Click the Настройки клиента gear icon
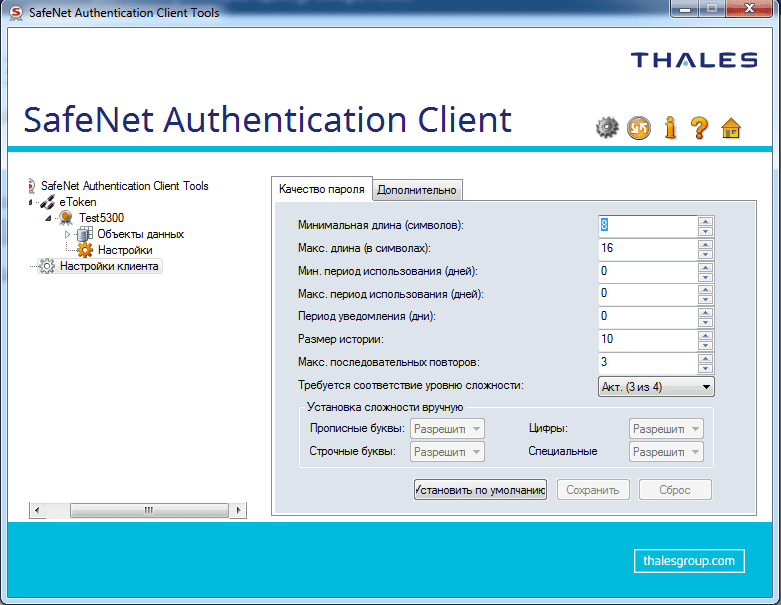 [47, 266]
